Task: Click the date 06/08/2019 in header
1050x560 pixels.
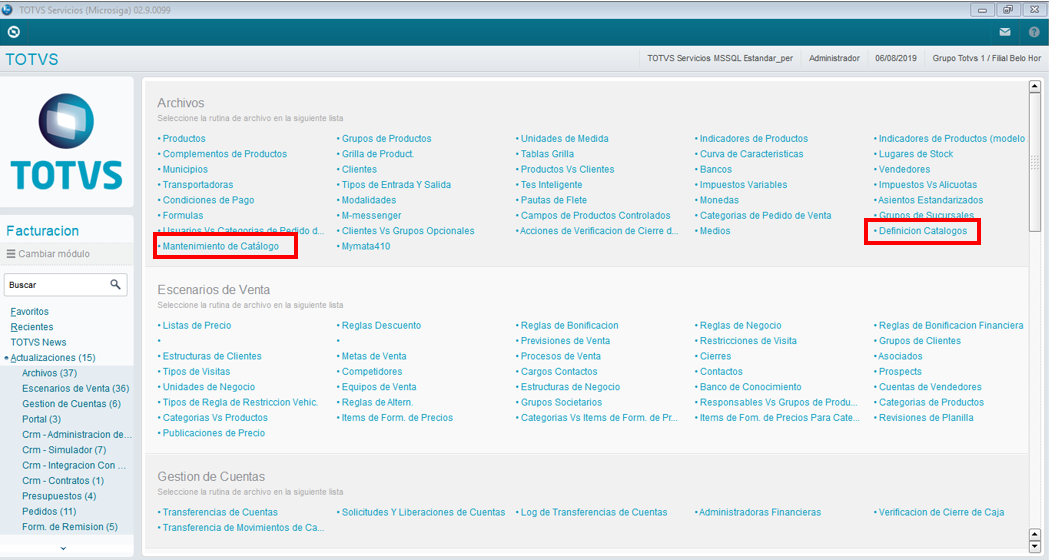Action: [x=896, y=58]
